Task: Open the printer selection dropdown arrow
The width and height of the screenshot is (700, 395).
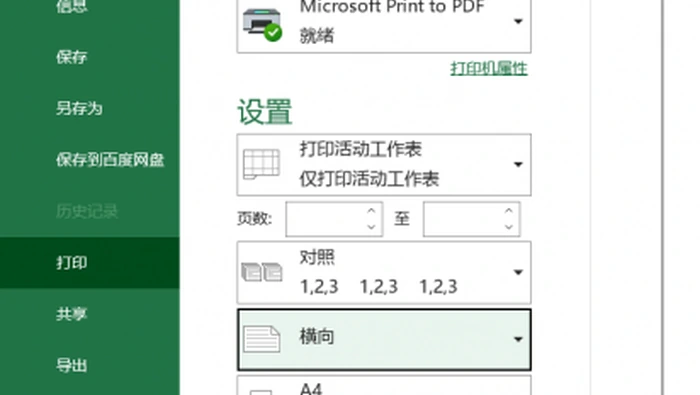Action: pos(518,21)
